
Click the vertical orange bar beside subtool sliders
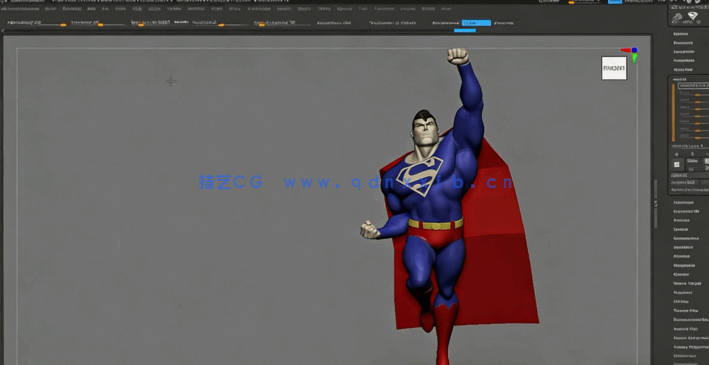[673, 112]
